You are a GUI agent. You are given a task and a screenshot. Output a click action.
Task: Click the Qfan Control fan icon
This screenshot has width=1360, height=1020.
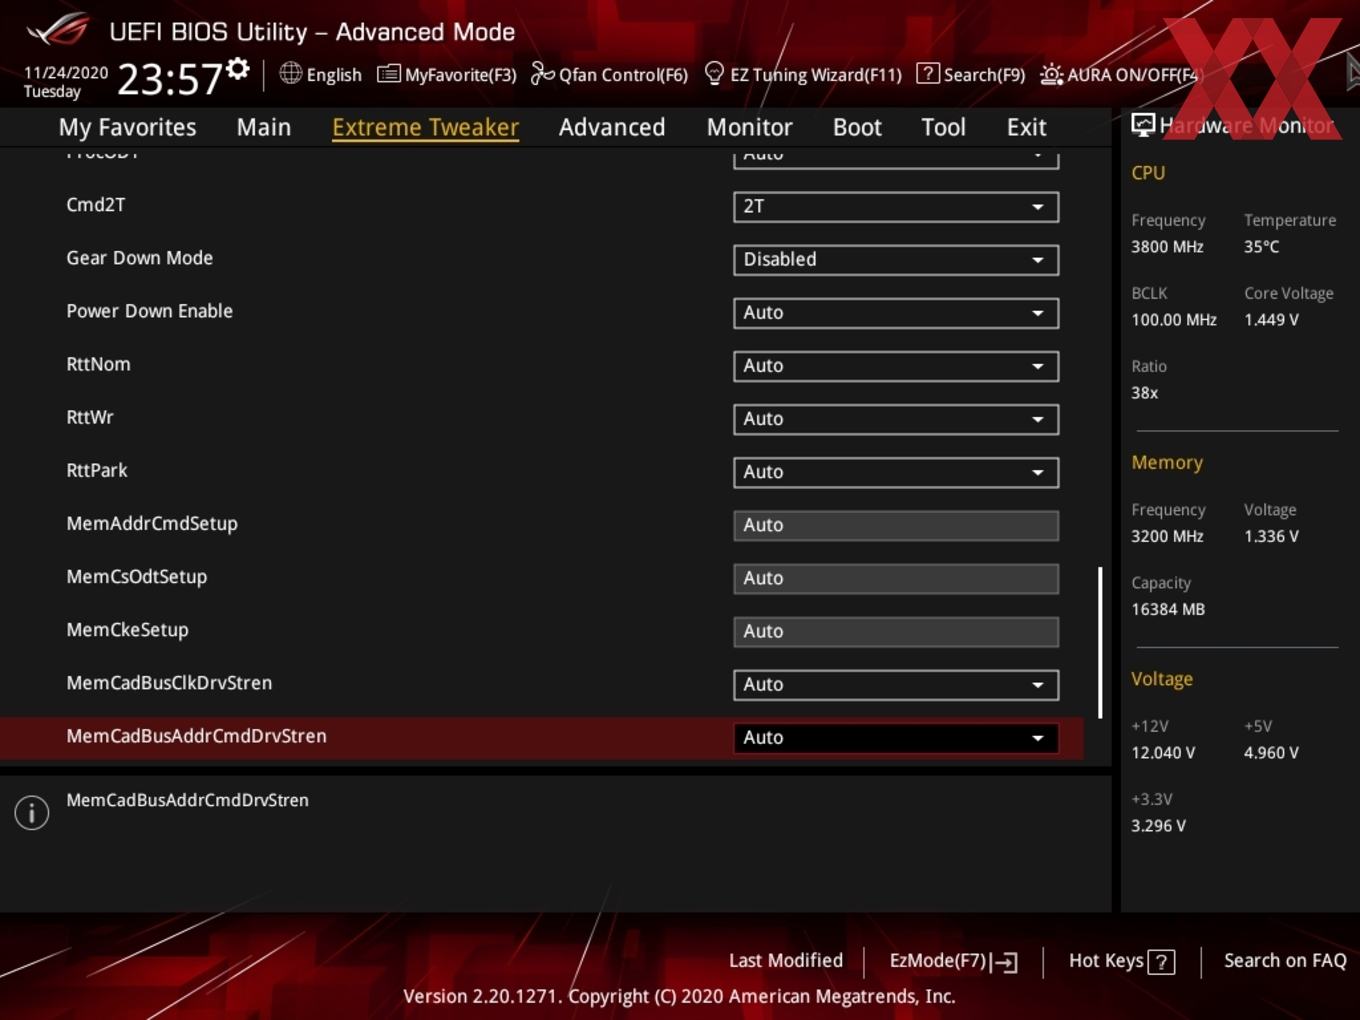(542, 73)
